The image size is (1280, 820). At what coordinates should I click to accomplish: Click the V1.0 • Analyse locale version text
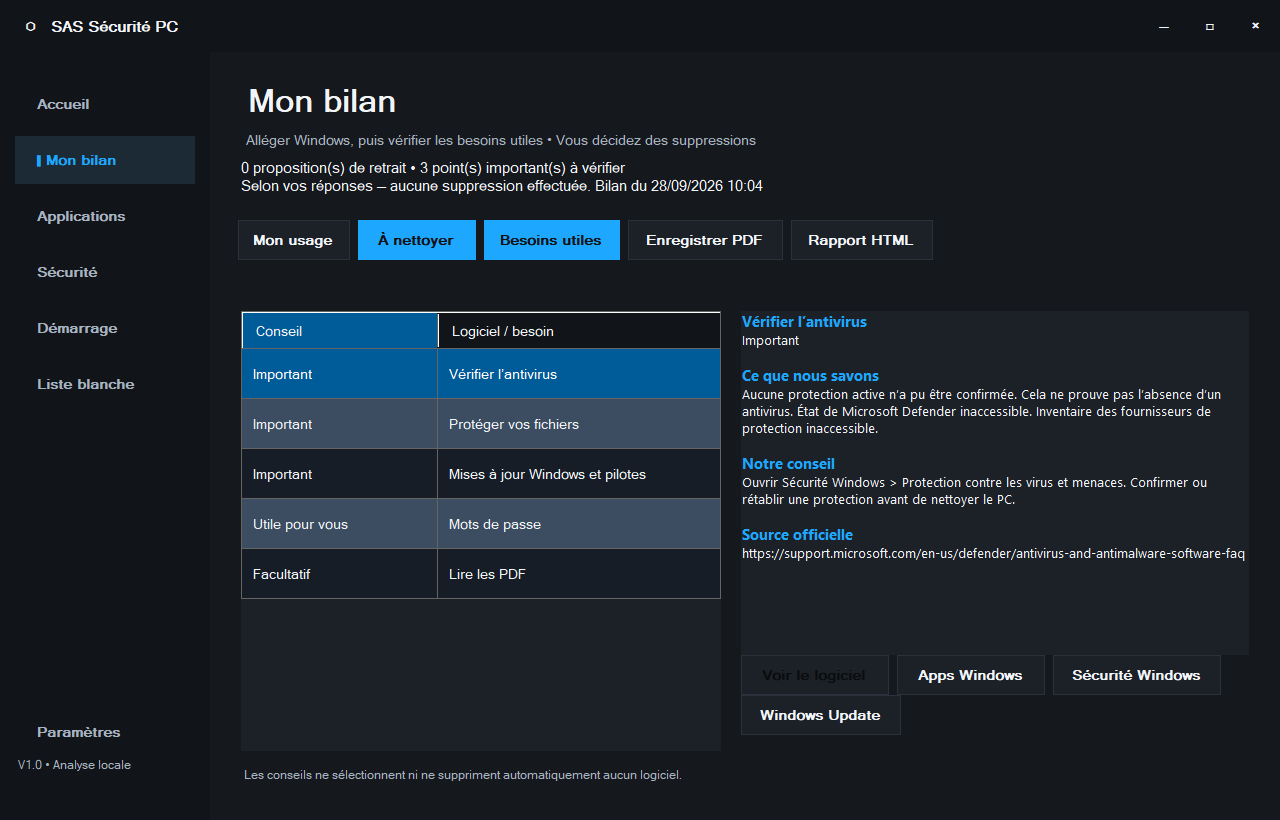click(x=74, y=765)
